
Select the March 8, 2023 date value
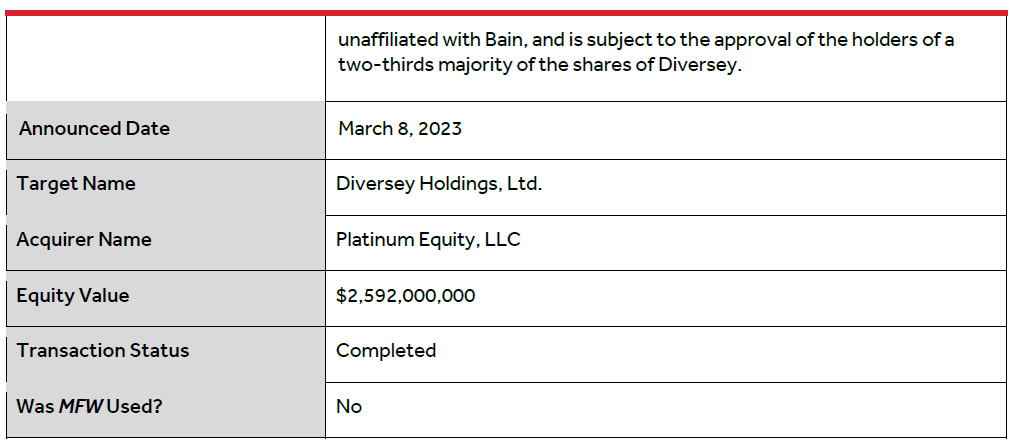click(x=400, y=129)
